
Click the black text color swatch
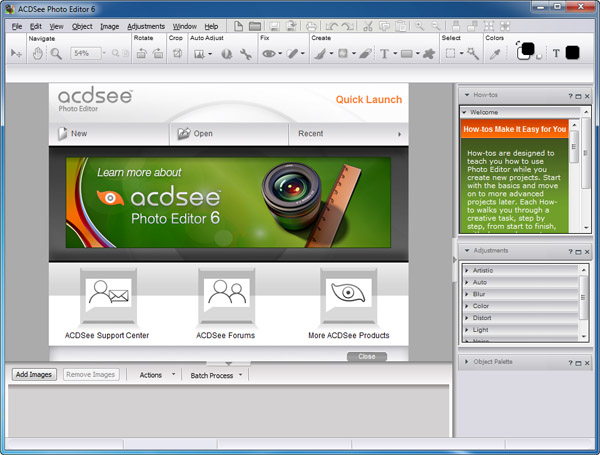pos(572,53)
